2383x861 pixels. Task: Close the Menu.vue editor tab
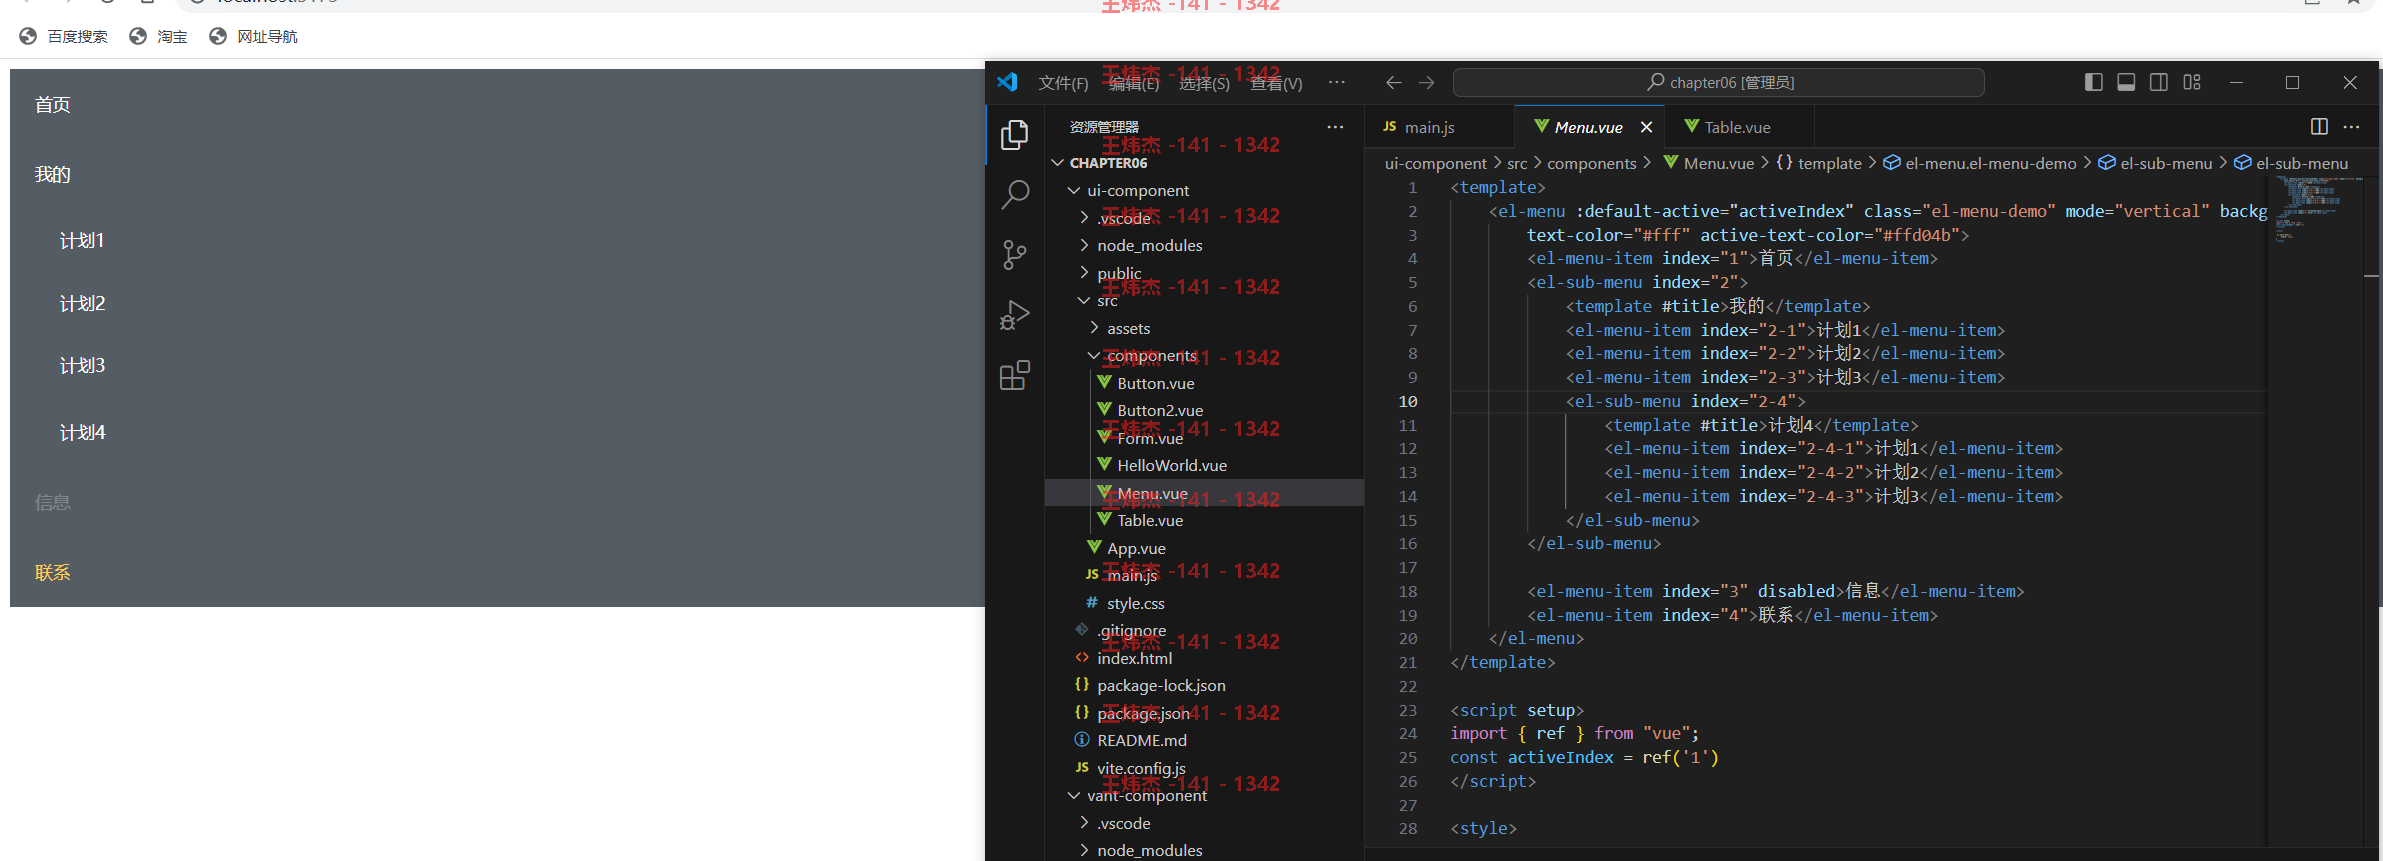pyautogui.click(x=1646, y=127)
